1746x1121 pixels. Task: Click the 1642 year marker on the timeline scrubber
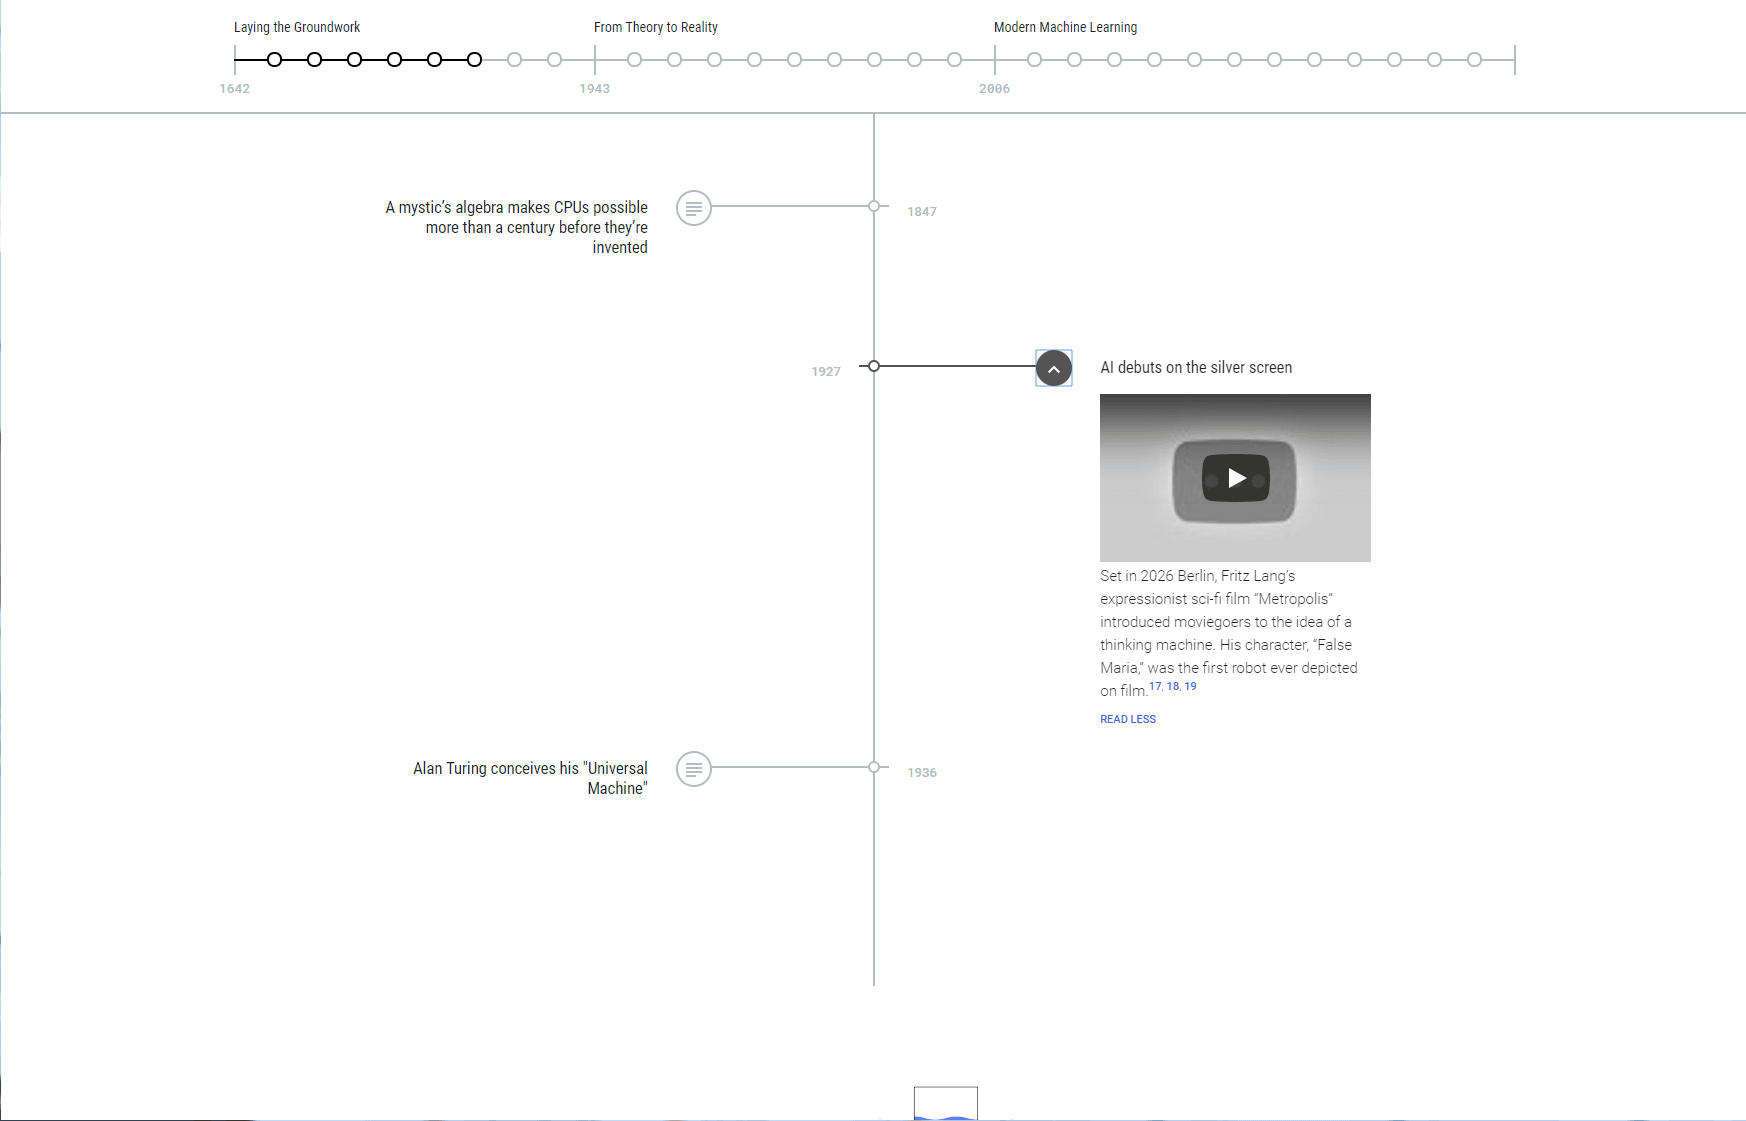[235, 88]
